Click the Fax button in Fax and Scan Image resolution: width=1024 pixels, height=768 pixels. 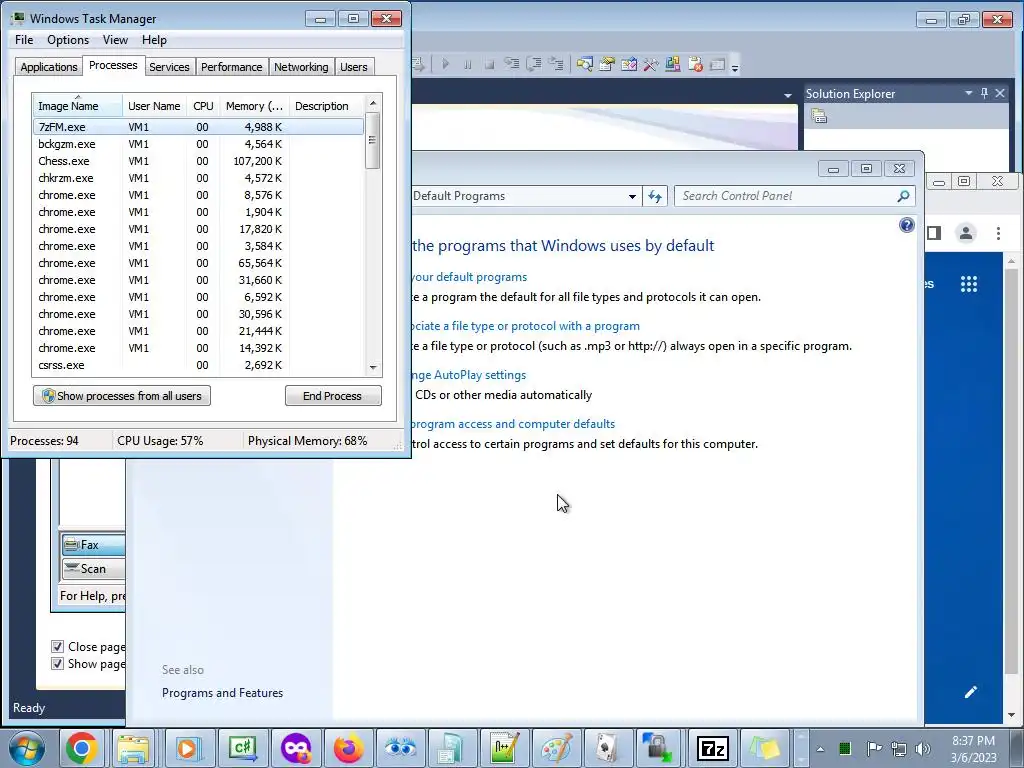(93, 545)
